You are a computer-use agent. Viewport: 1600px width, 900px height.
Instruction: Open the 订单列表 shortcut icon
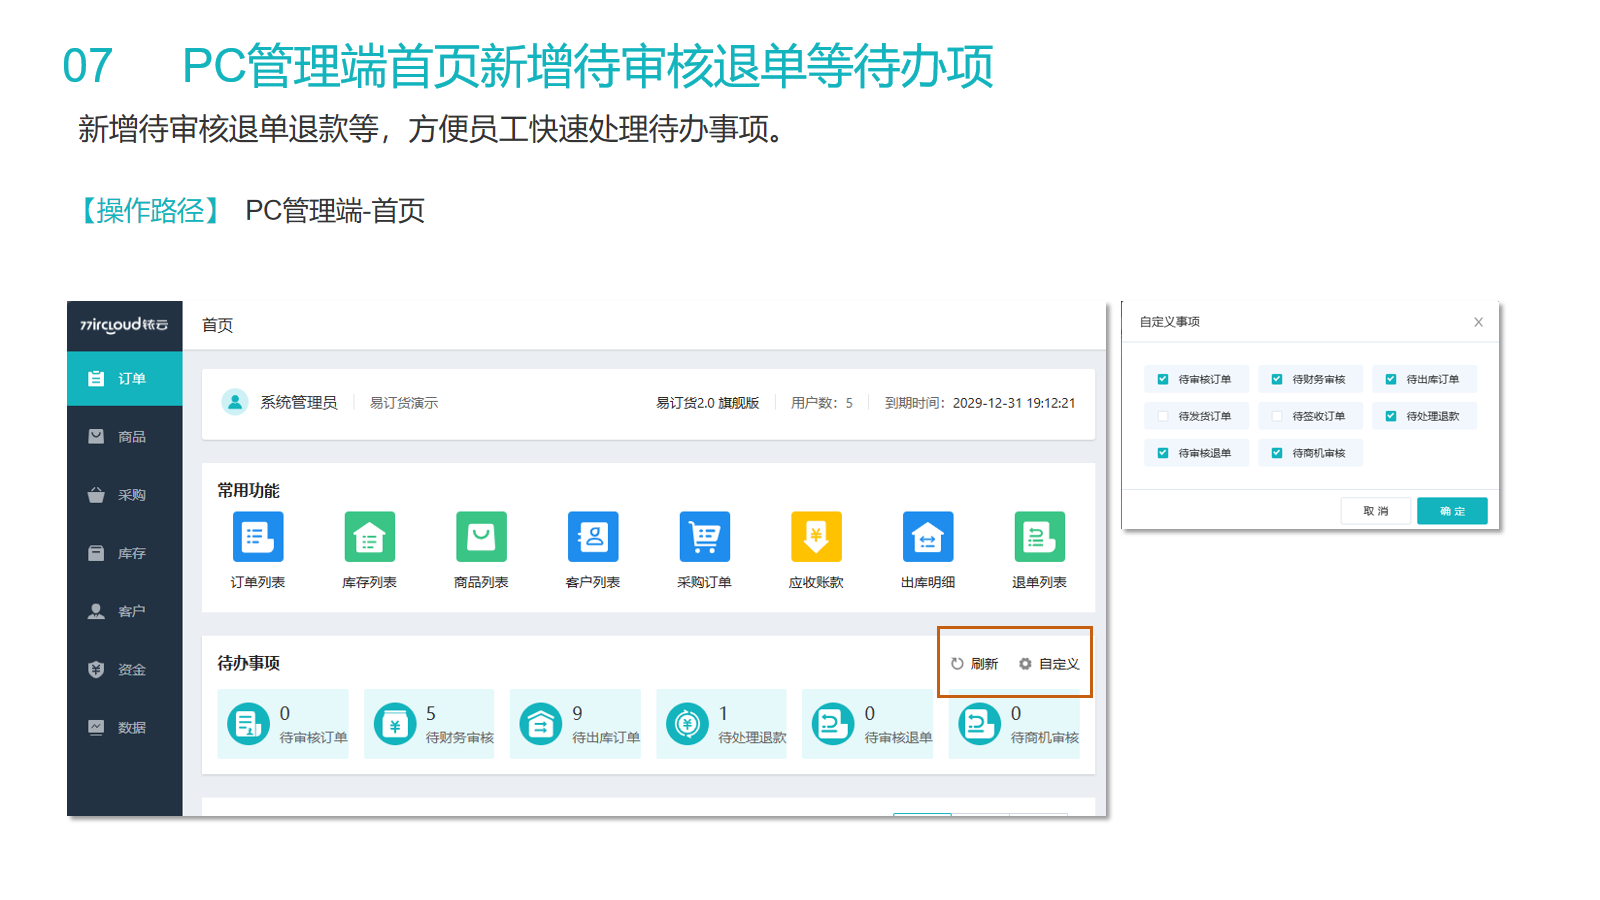point(258,537)
